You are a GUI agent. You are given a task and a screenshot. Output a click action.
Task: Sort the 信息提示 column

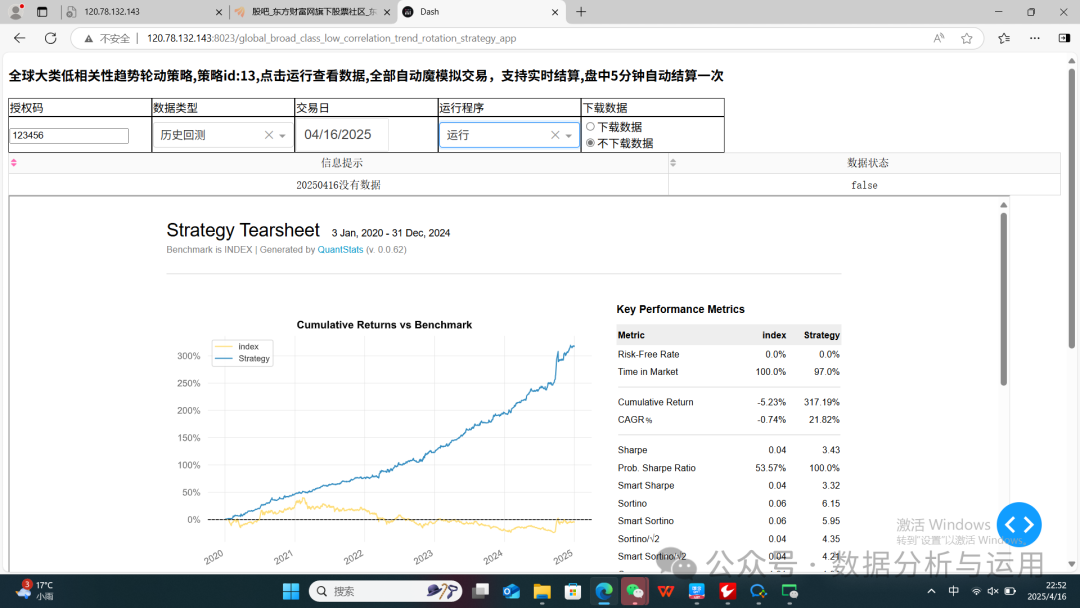click(x=14, y=163)
